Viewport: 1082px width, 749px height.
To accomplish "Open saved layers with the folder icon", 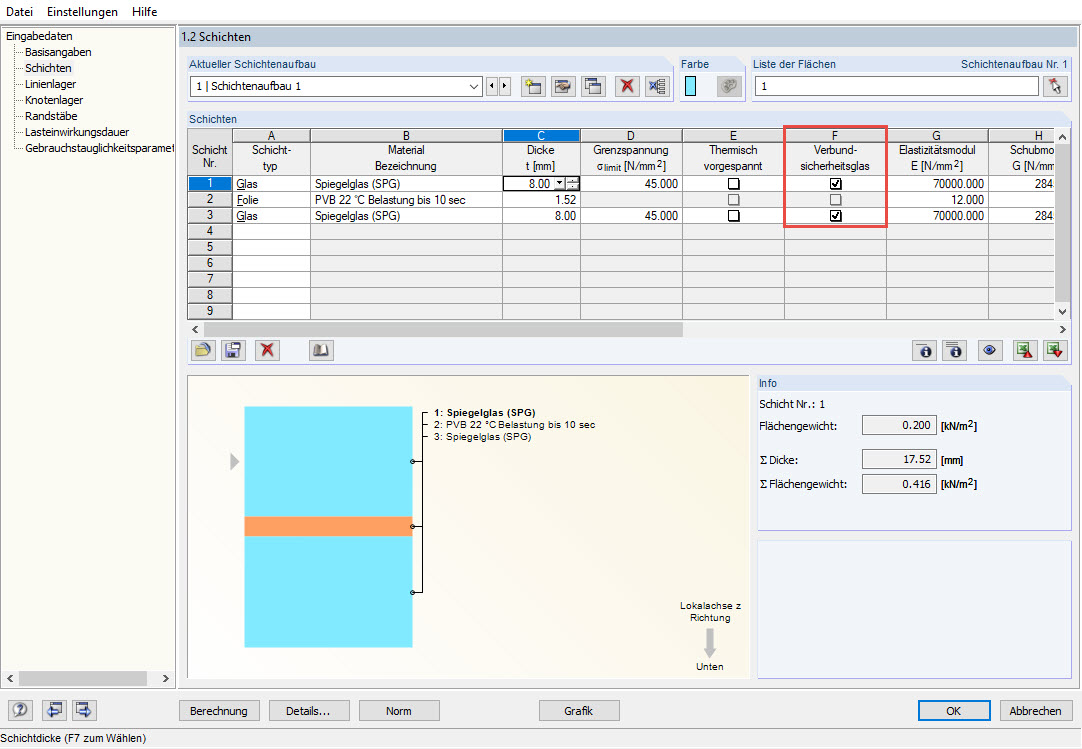I will point(203,350).
